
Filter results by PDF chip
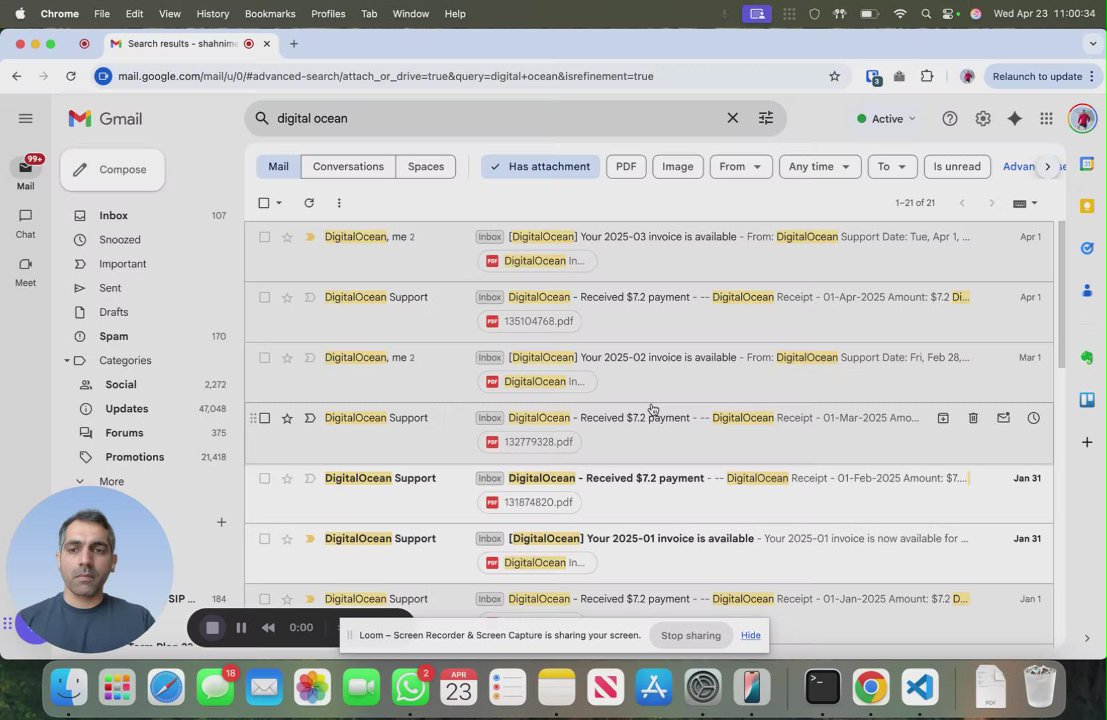[626, 167]
